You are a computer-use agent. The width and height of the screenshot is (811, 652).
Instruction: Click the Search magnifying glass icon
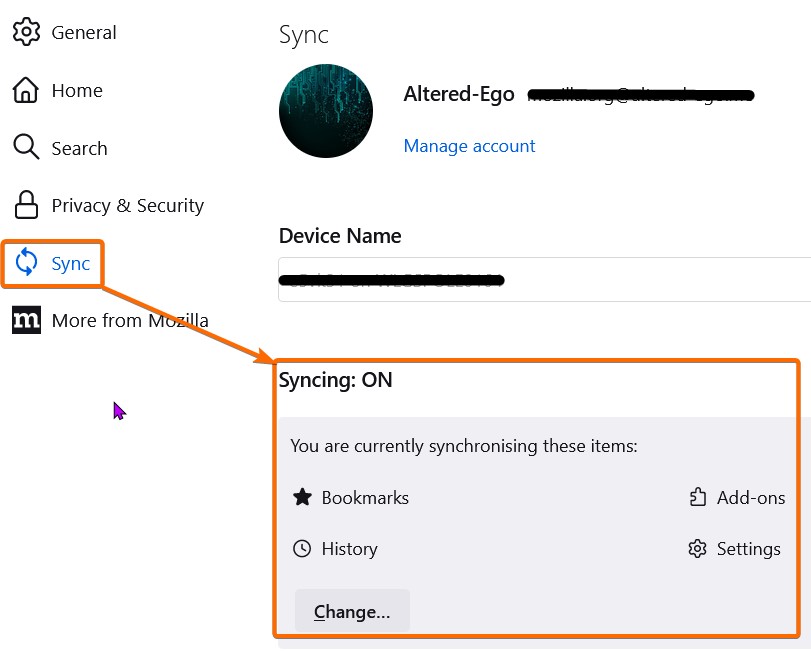(26, 148)
